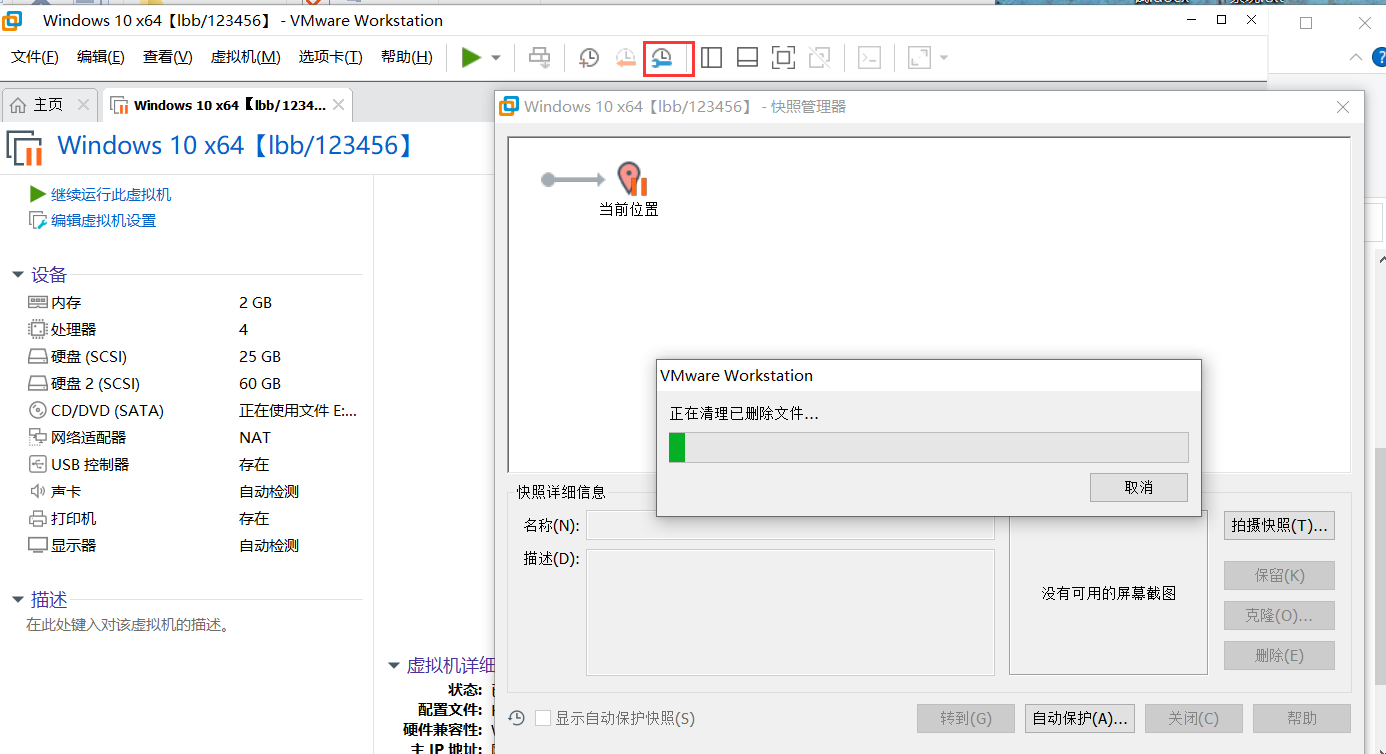This screenshot has width=1386, height=754.
Task: Select the 处理器 processor device icon
Action: (38, 329)
